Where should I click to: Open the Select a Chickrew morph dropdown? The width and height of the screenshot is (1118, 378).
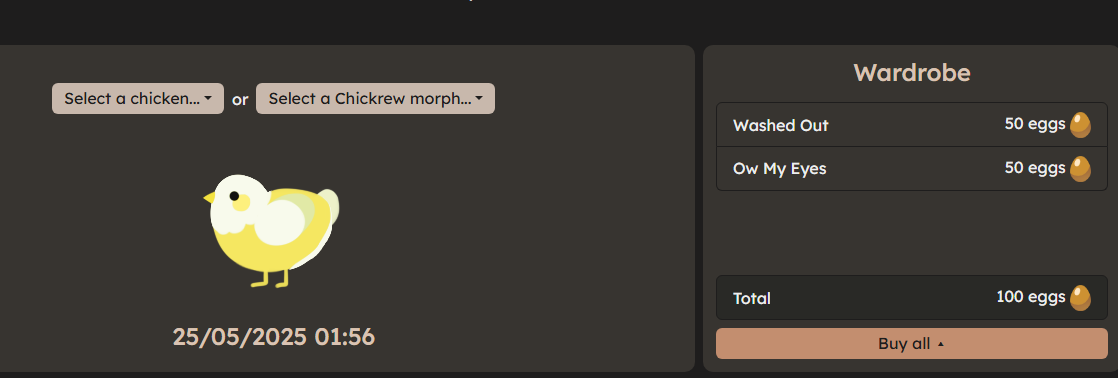coord(375,98)
